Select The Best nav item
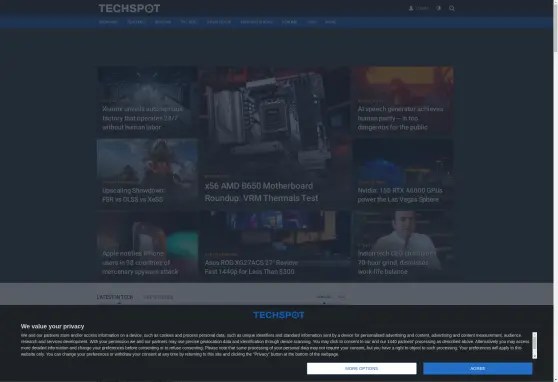Screen dimensions: 558x382 tap(189, 22)
